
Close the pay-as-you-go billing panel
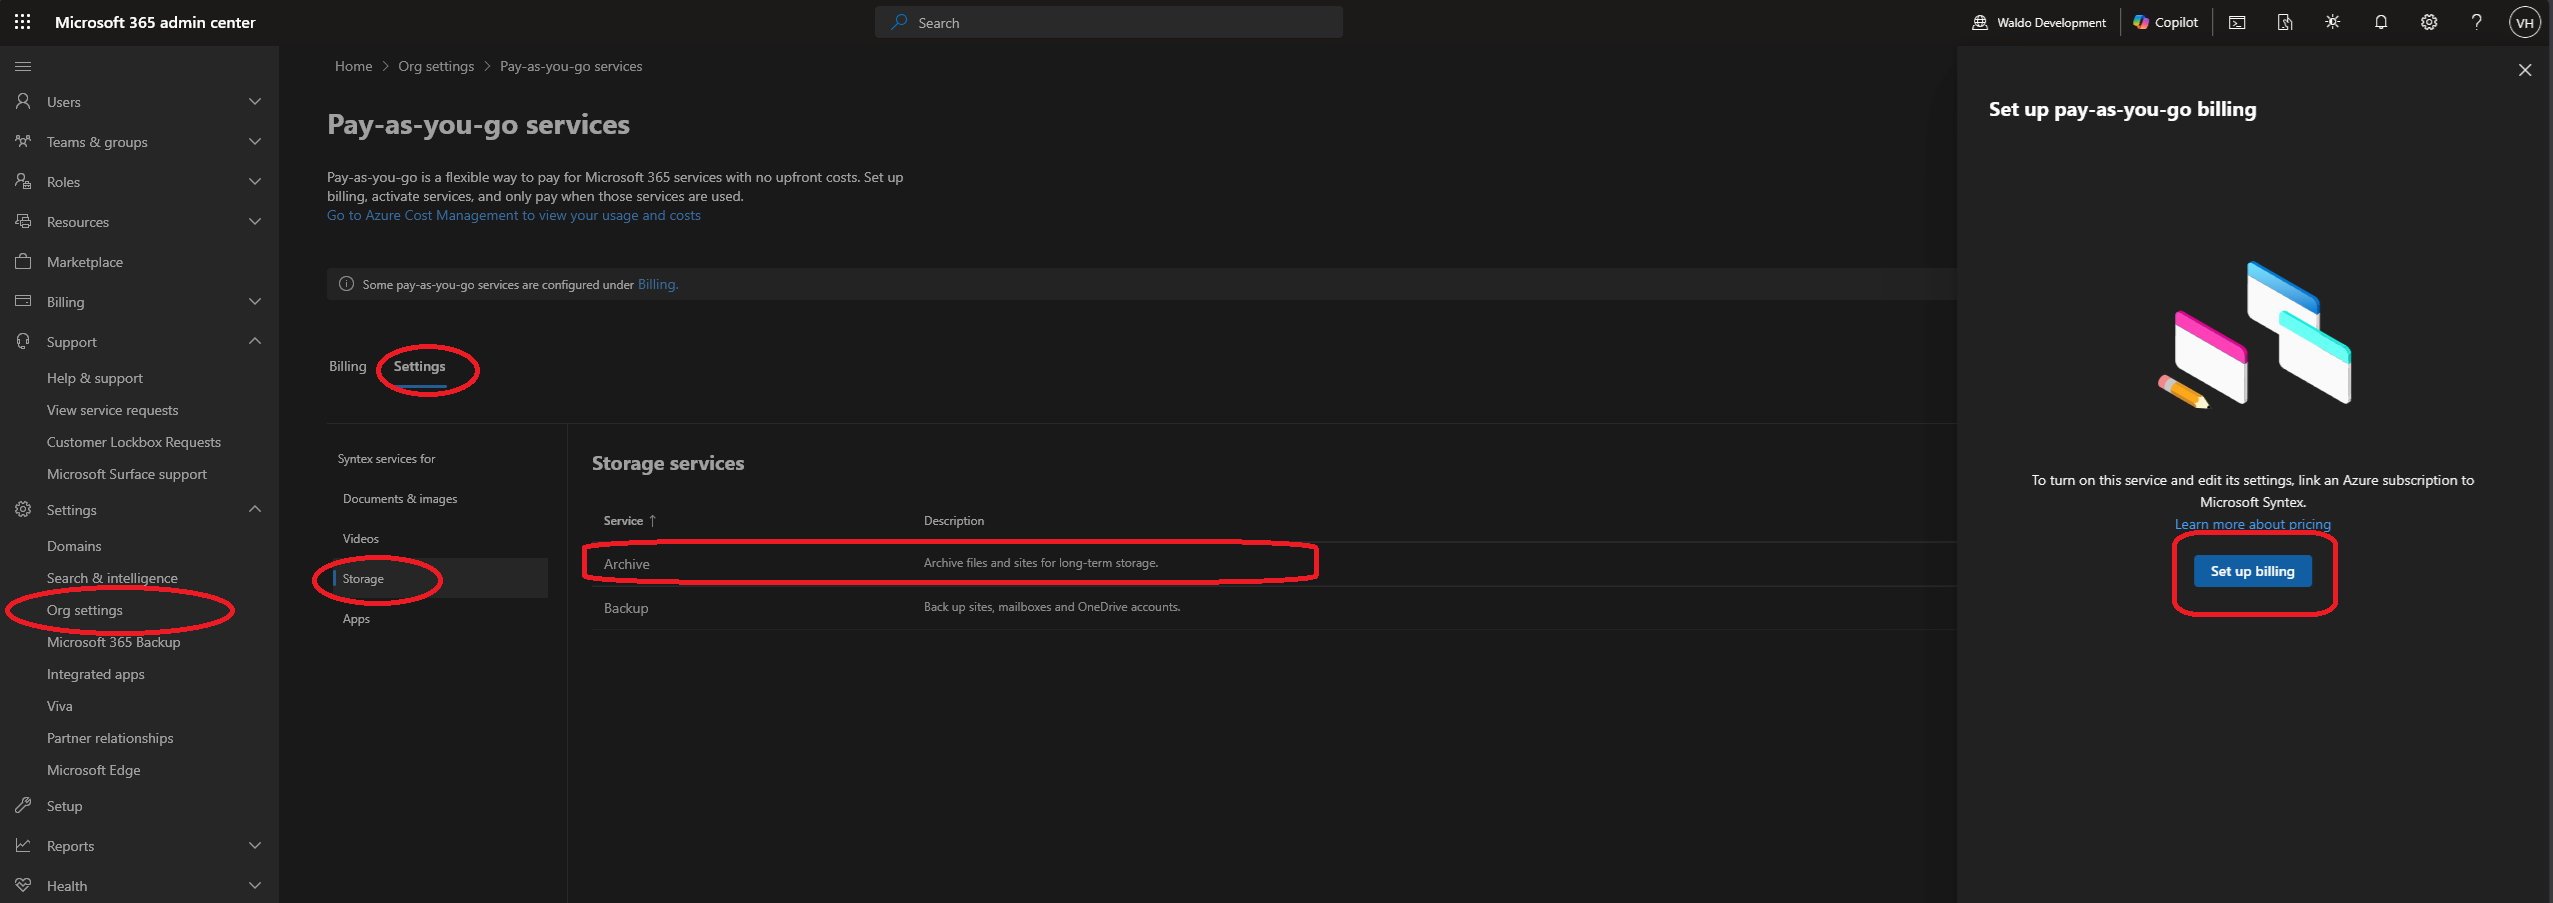pos(2525,70)
